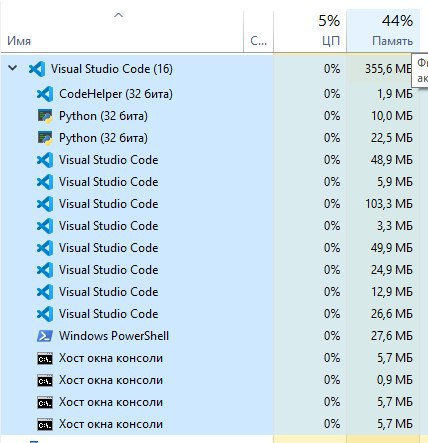Click the Windows PowerShell process icon

(x=45, y=336)
